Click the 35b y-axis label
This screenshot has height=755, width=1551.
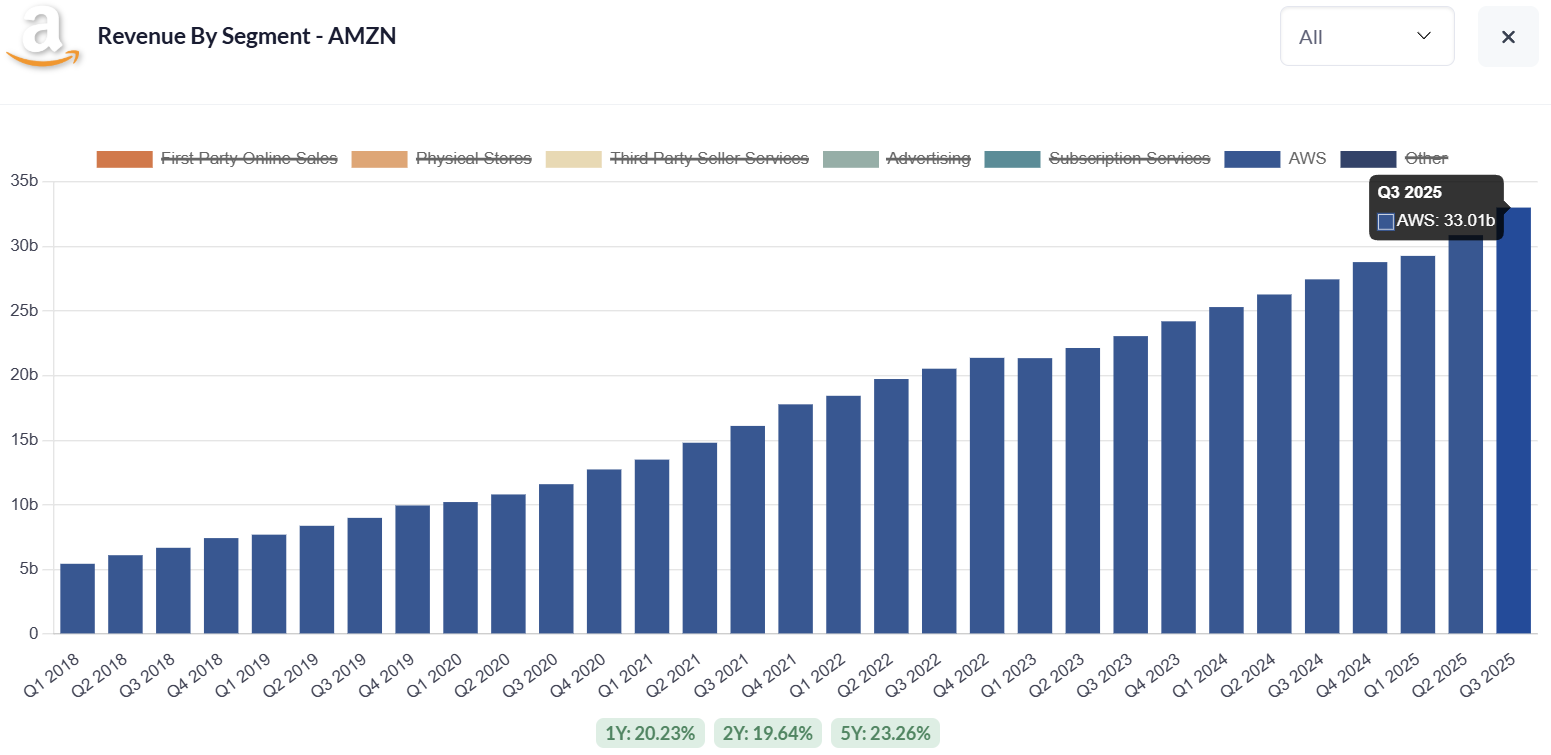pos(24,181)
